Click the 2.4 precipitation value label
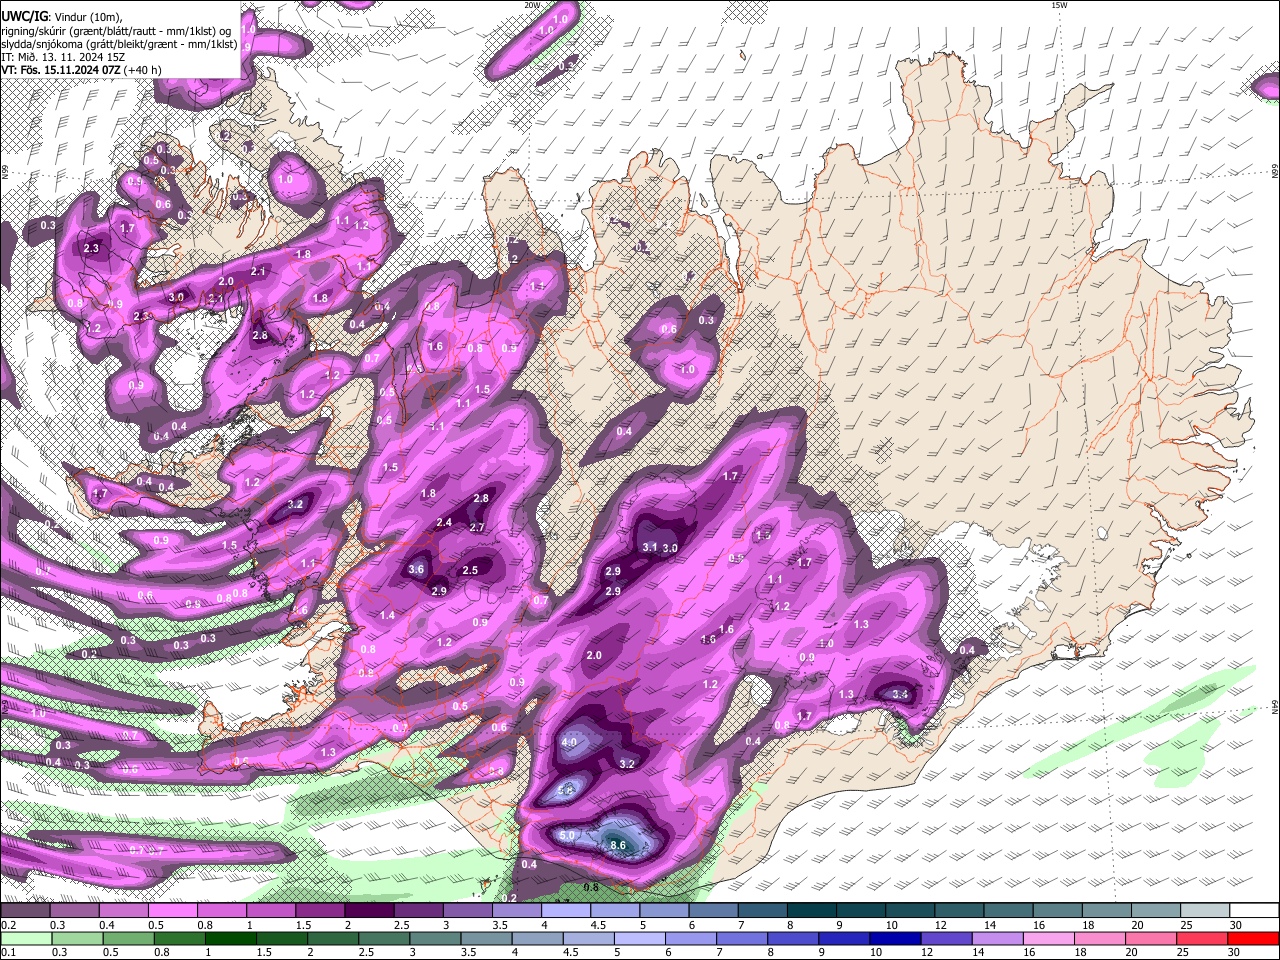This screenshot has height=960, width=1280. (444, 522)
